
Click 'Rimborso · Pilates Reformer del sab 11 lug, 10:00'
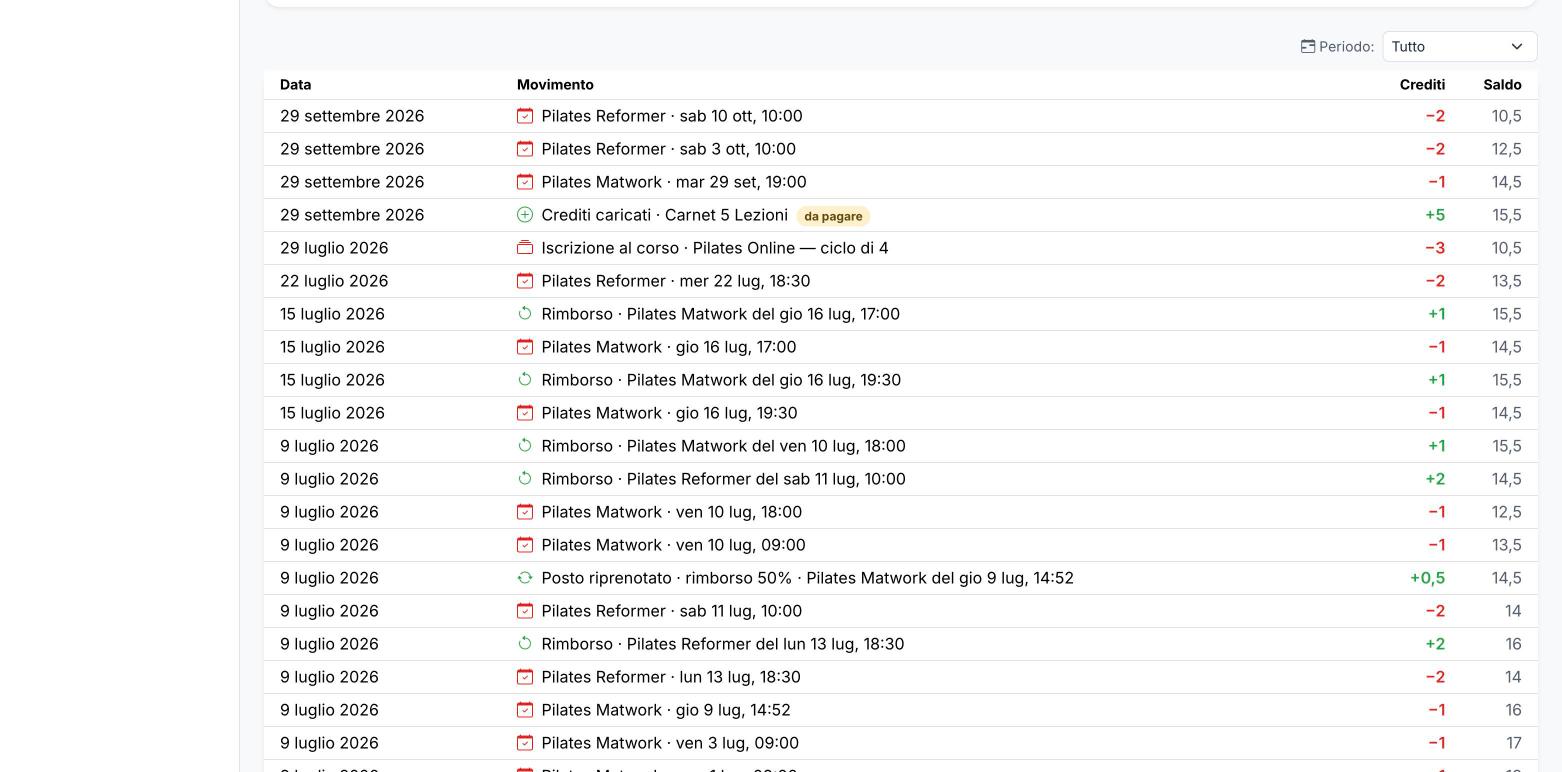click(724, 479)
